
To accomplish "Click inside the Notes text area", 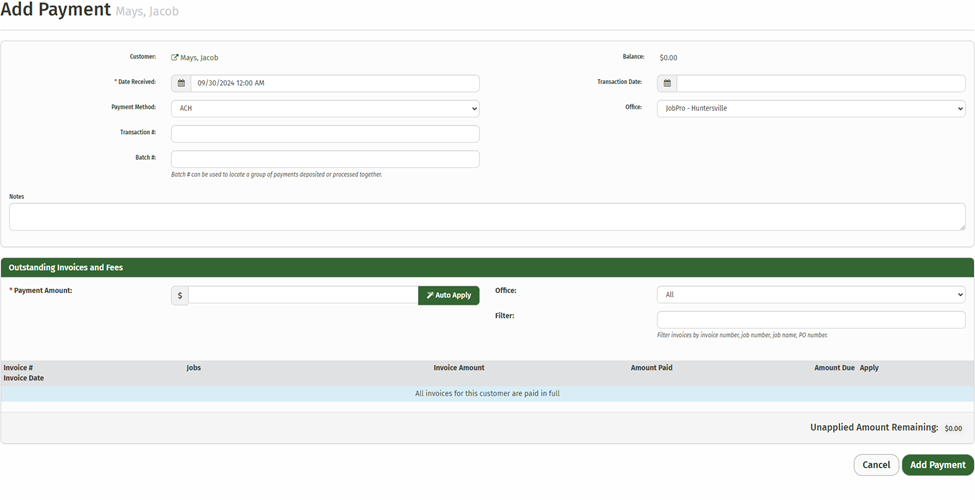I will coord(486,217).
